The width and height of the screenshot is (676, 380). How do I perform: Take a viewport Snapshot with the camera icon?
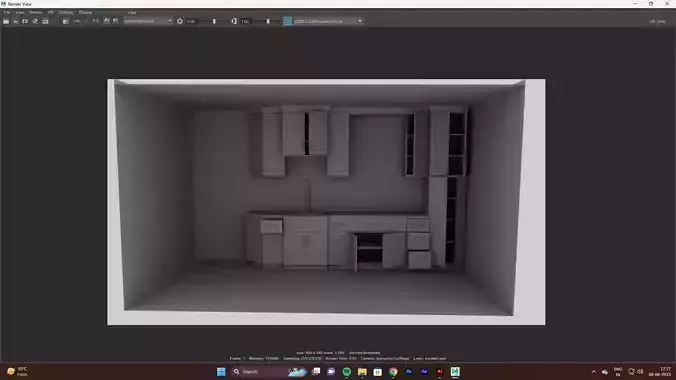25,21
